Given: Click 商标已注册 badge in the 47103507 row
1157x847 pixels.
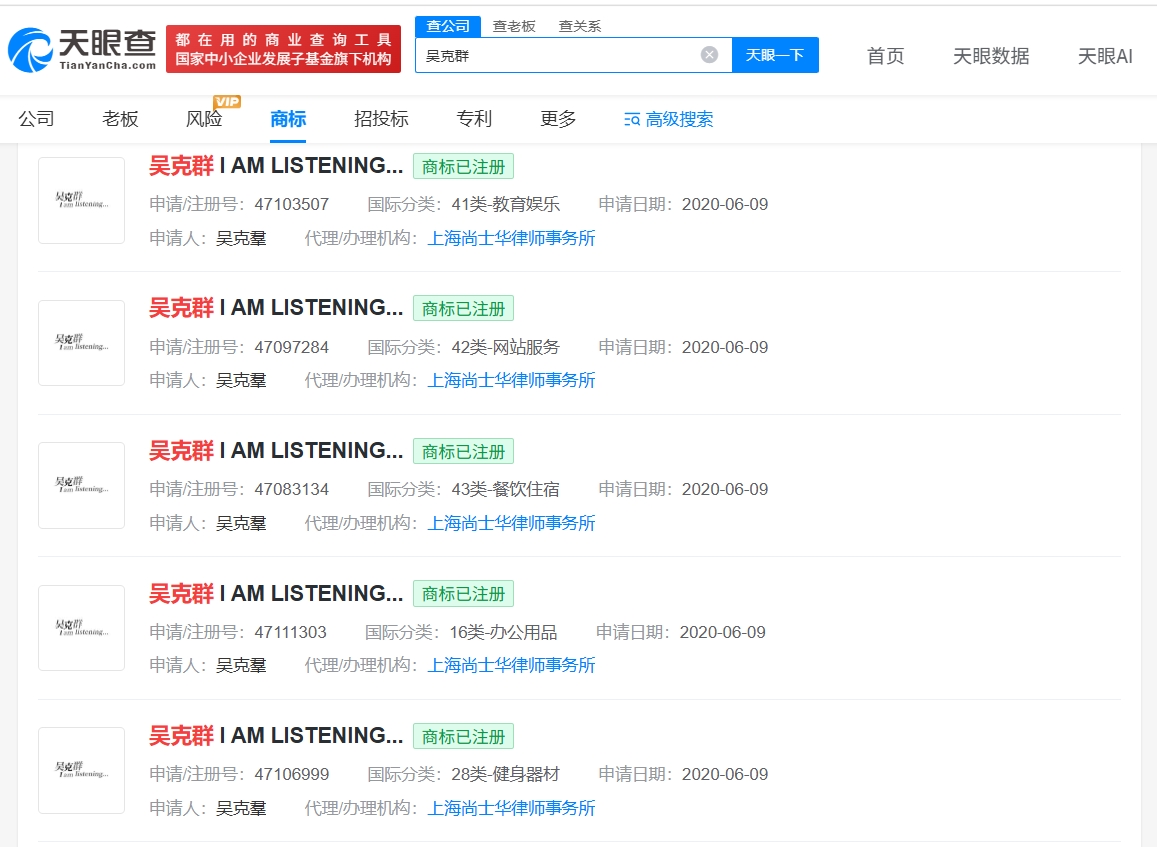Looking at the screenshot, I should pos(463,167).
